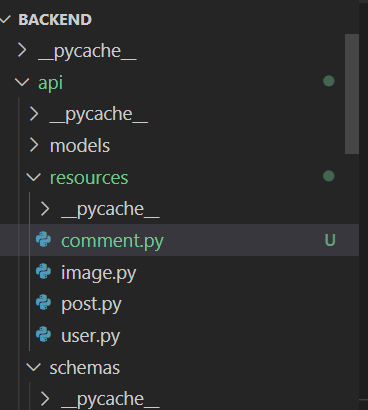Click the green modified dot on resources row
Image resolution: width=368 pixels, height=410 pixels.
(329, 176)
